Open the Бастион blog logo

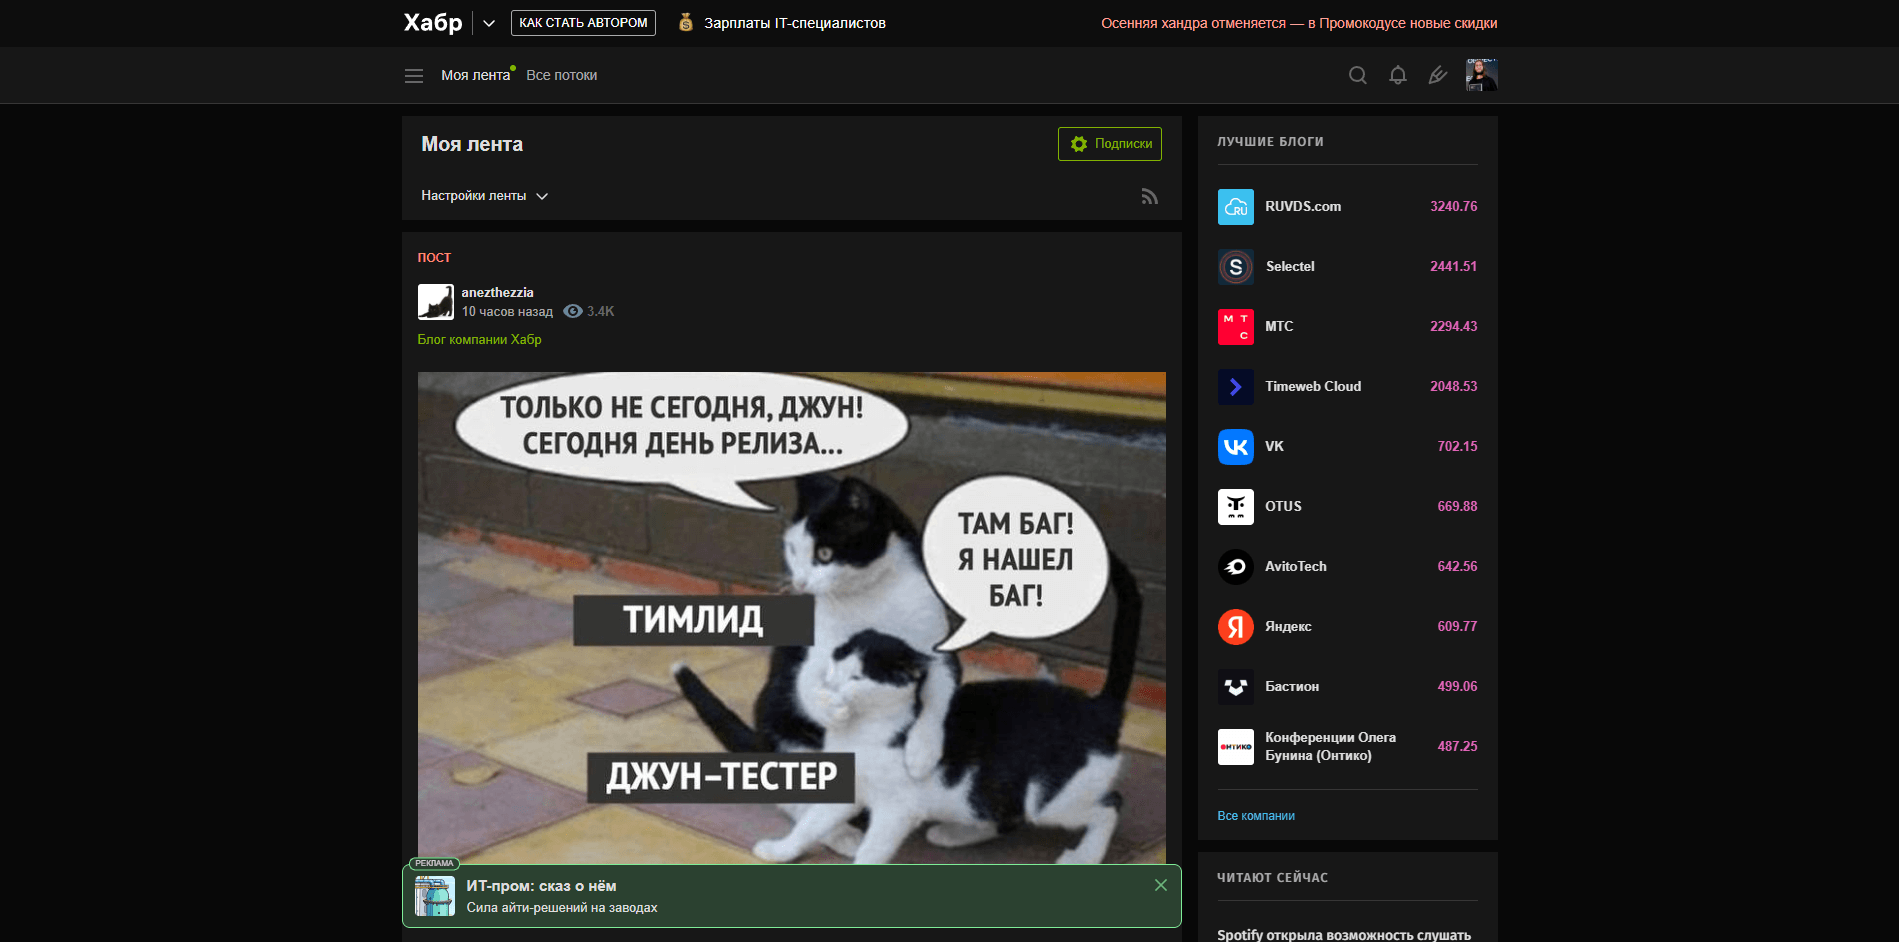[x=1236, y=687]
